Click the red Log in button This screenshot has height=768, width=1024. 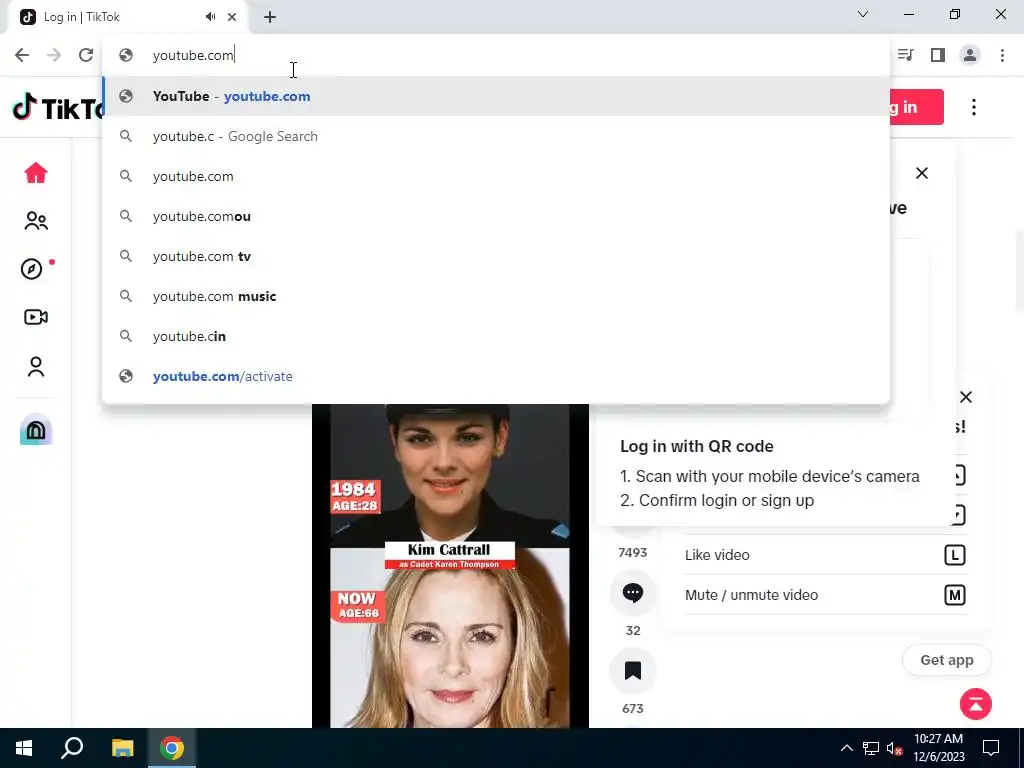[x=916, y=107]
